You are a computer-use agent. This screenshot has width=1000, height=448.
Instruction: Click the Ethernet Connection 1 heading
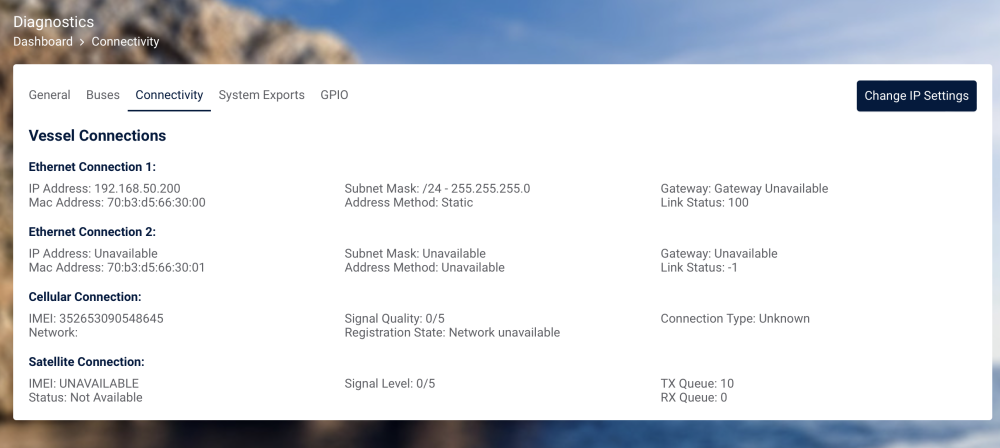click(92, 167)
